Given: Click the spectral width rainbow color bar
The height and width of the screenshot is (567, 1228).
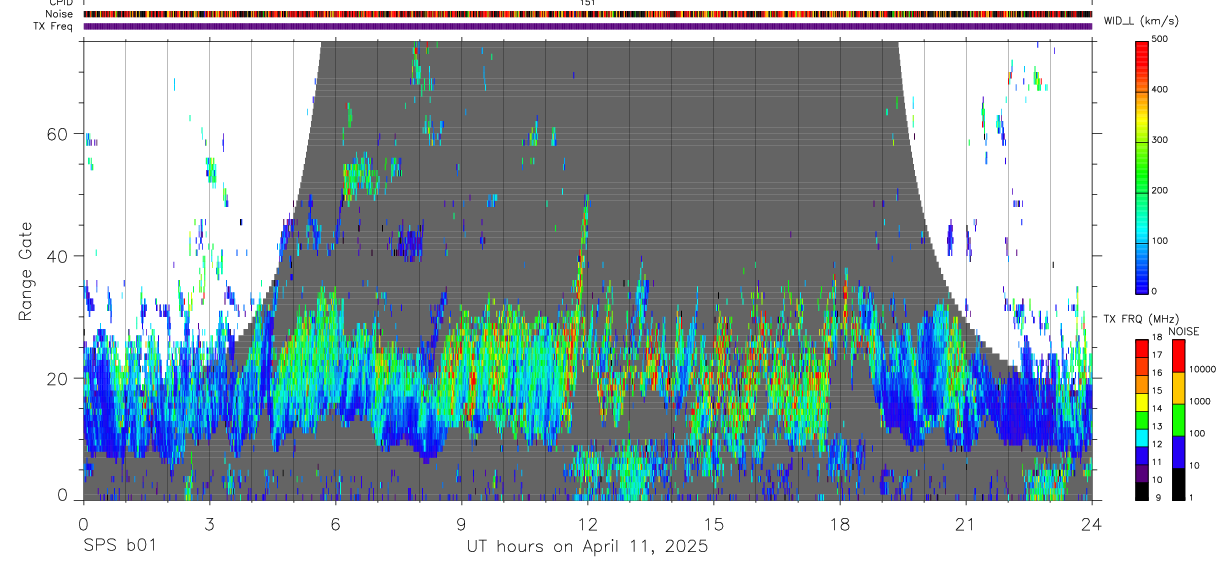Looking at the screenshot, I should tap(1142, 166).
